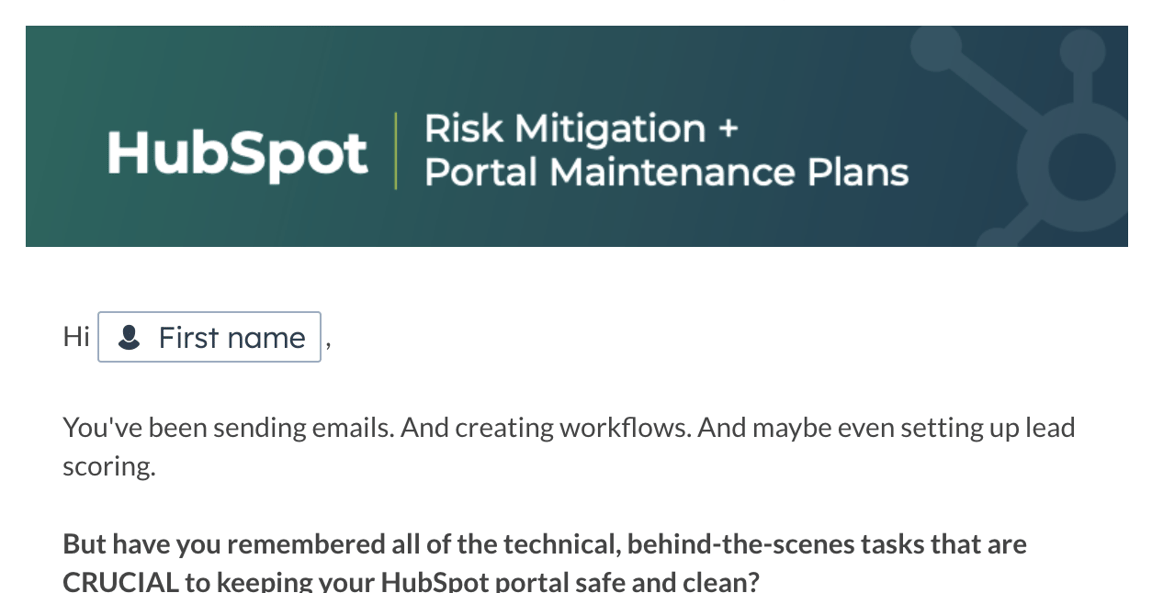Click the "You've been sending emails" sentence

230,428
